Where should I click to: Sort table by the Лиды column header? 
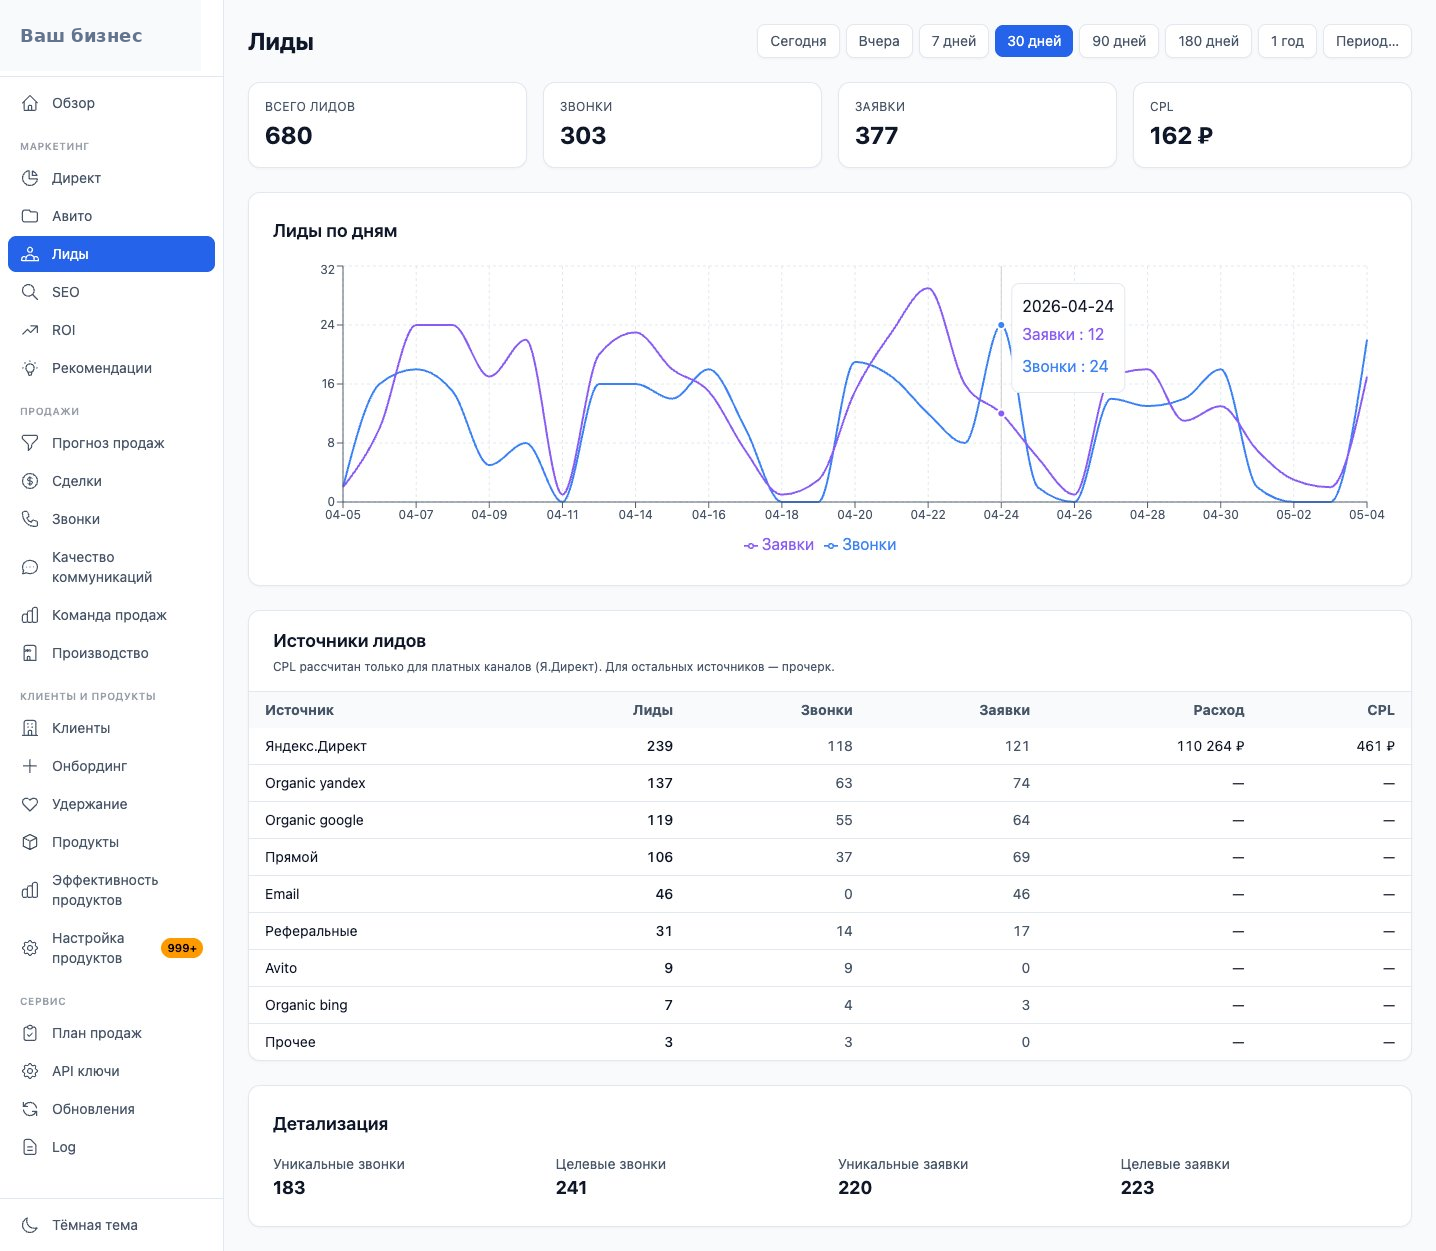[x=652, y=710]
